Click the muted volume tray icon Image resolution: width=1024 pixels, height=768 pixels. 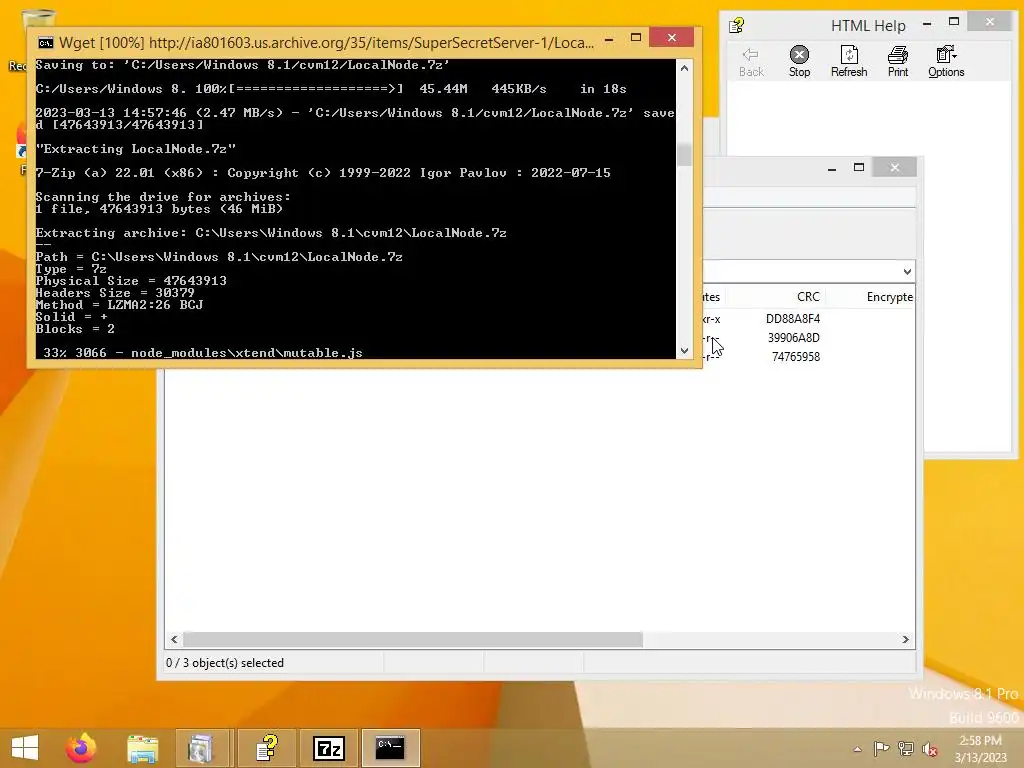coord(930,749)
